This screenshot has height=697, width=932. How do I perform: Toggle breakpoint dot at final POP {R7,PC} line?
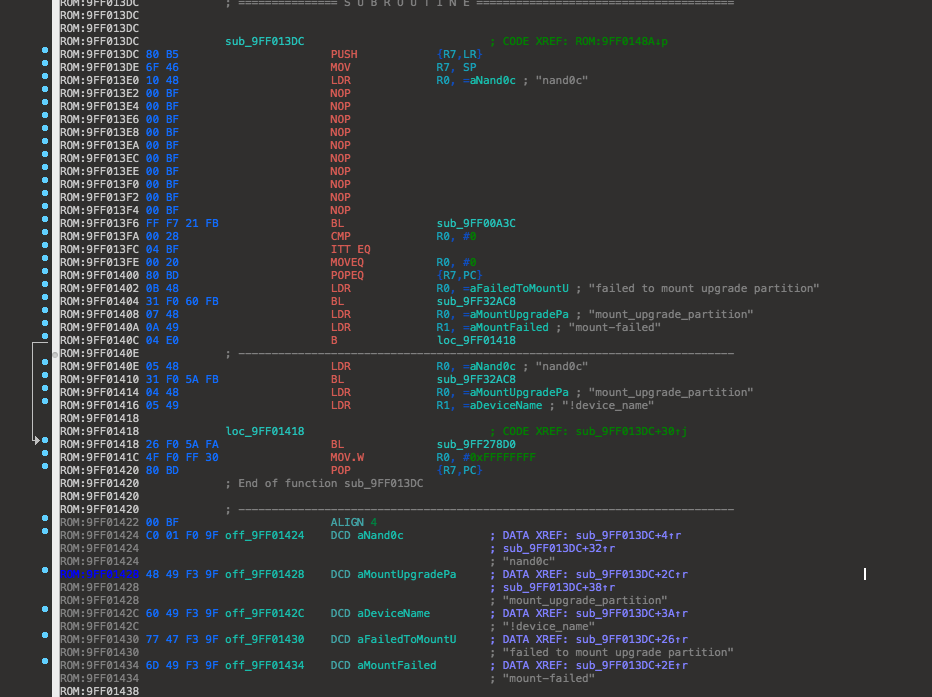[45, 466]
